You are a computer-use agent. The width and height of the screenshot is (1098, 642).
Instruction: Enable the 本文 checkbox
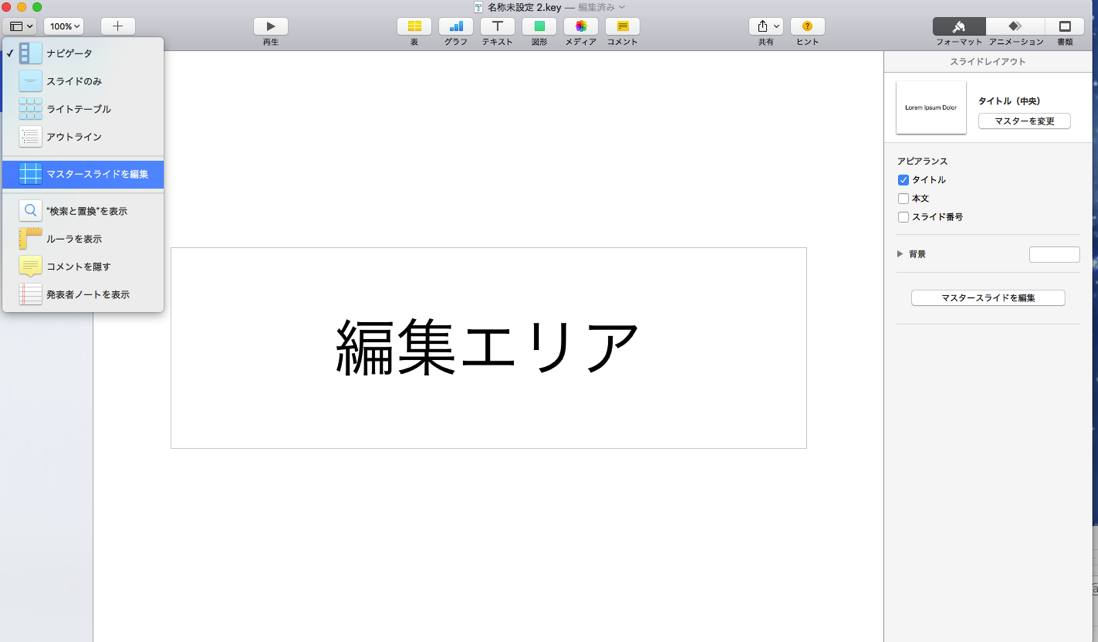point(903,199)
